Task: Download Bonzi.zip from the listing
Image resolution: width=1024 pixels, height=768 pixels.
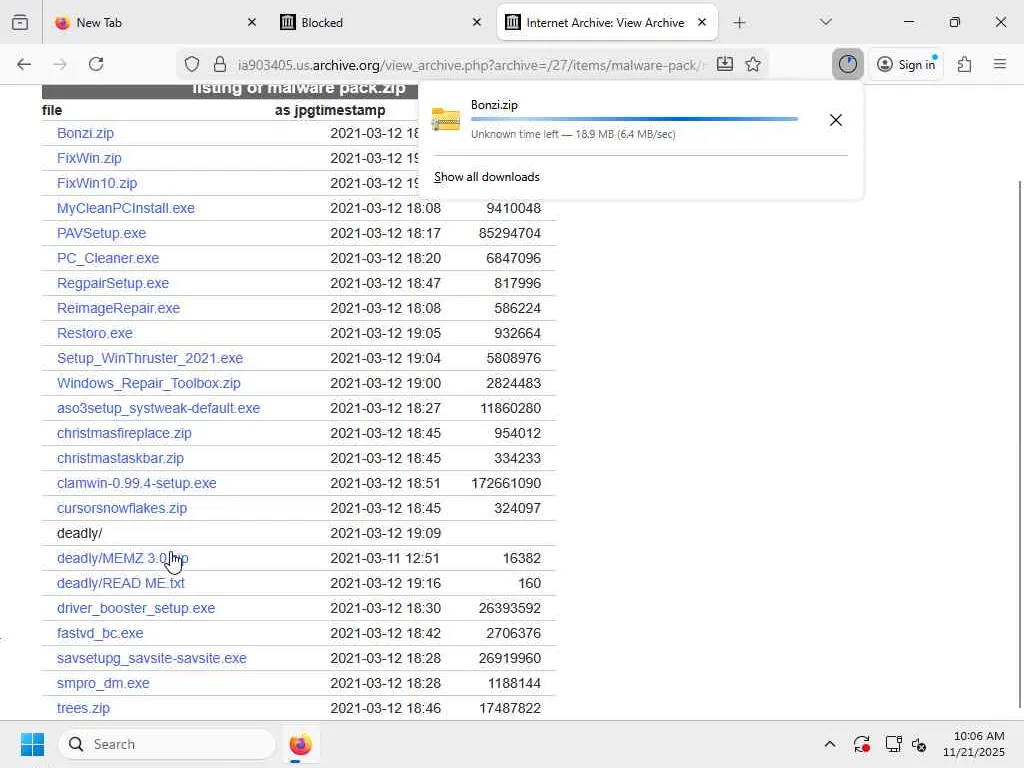Action: (86, 133)
